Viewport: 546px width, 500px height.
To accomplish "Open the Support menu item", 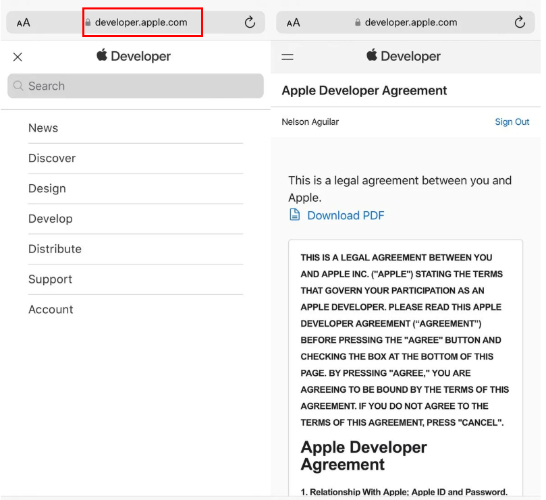I will [135, 279].
